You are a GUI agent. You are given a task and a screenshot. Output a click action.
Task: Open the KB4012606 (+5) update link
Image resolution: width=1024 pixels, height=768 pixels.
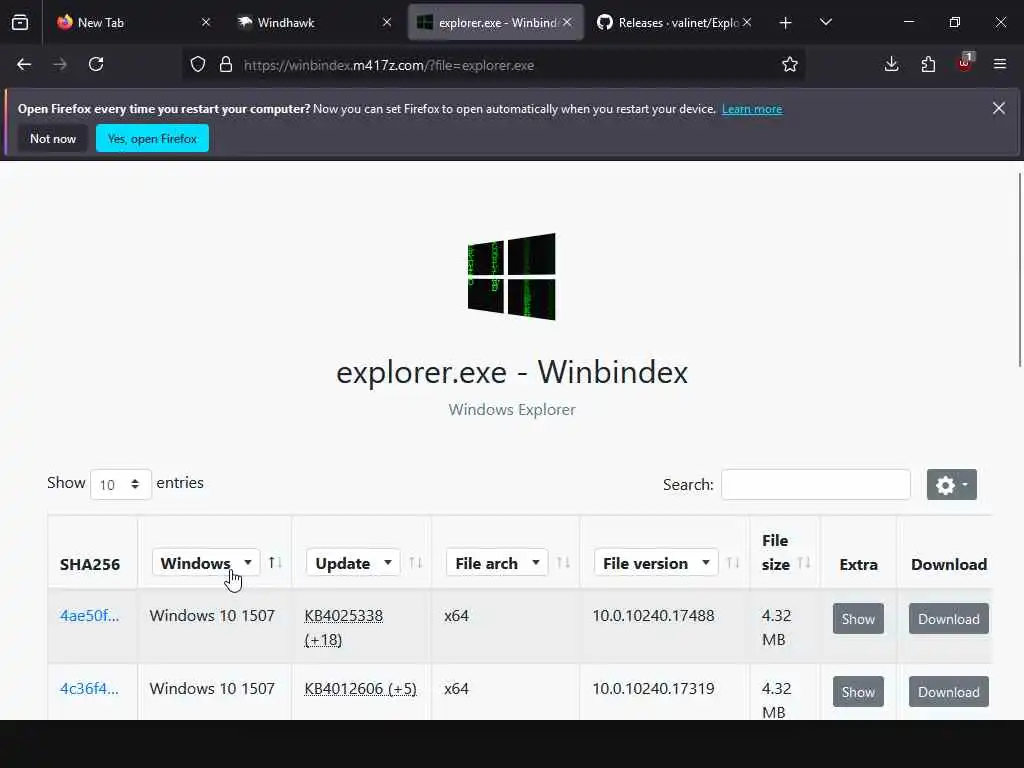click(360, 689)
